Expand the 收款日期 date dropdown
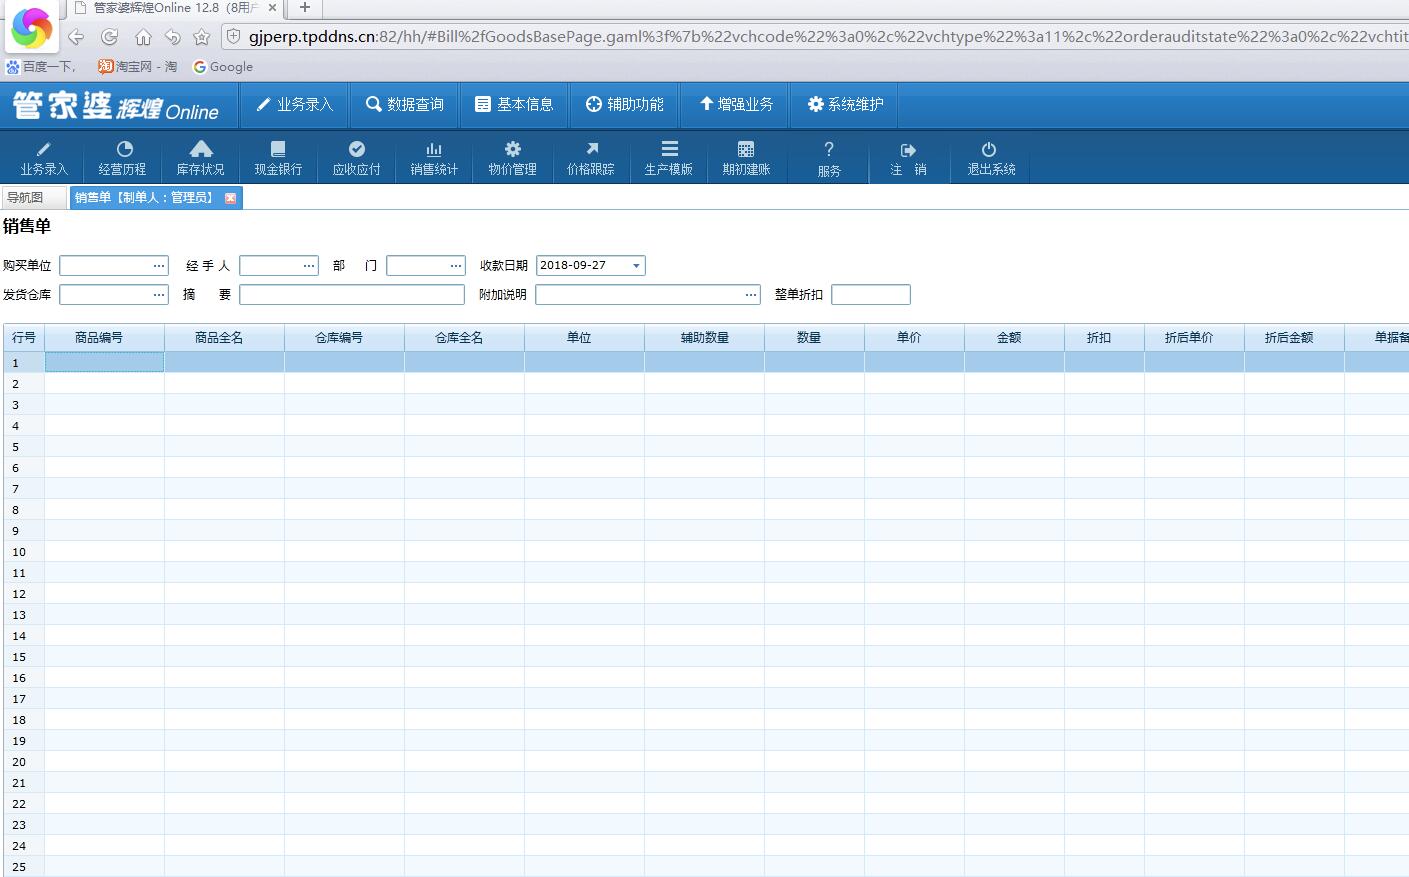Viewport: 1409px width, 877px height. [x=636, y=266]
